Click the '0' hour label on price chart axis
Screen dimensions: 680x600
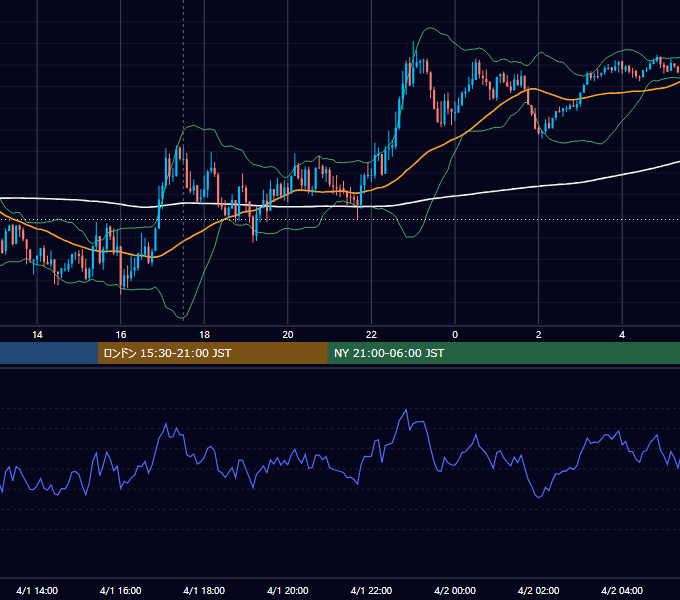pyautogui.click(x=455, y=335)
